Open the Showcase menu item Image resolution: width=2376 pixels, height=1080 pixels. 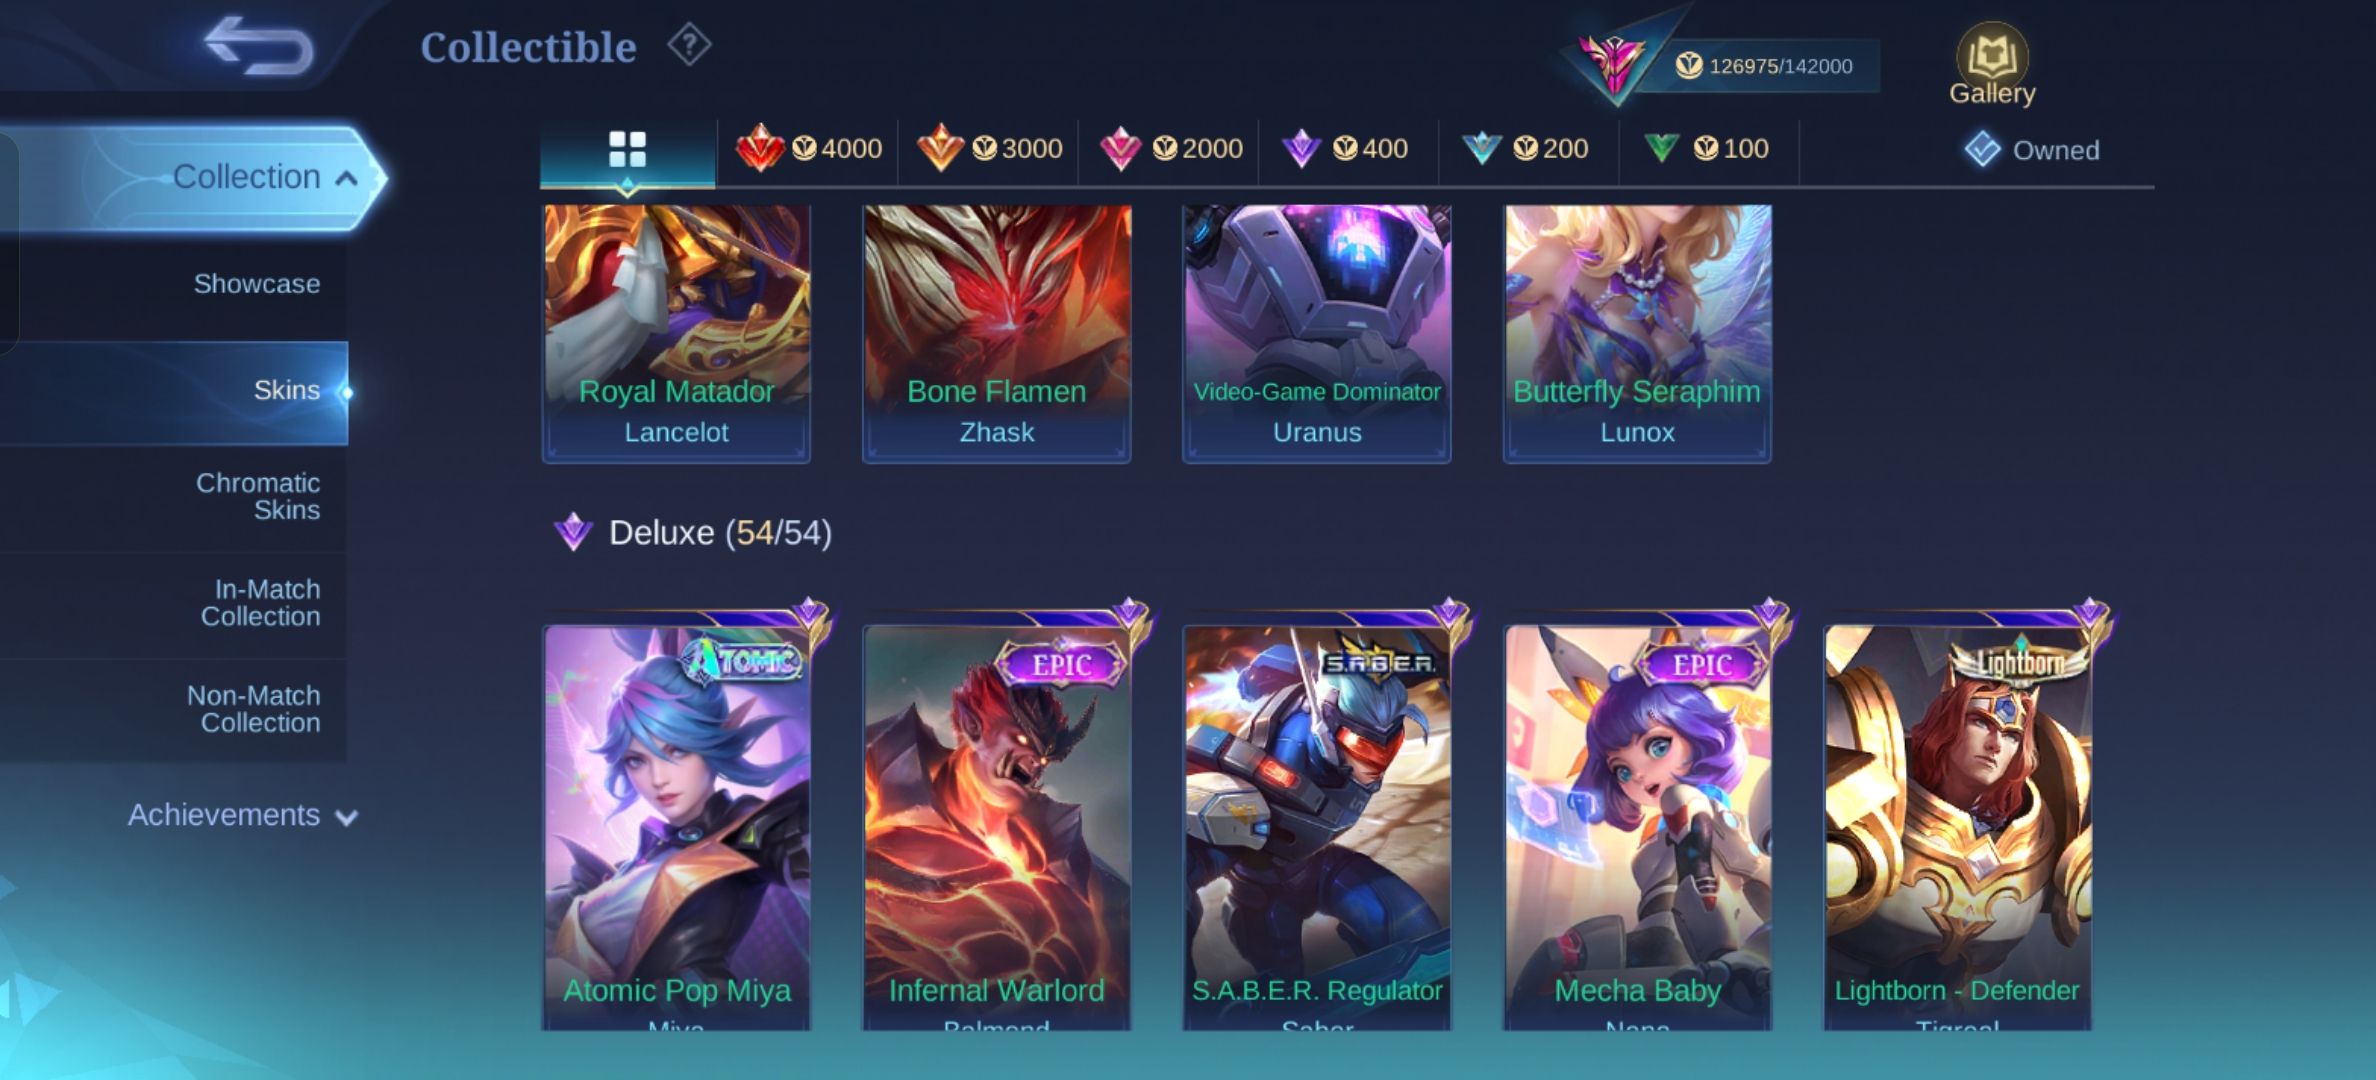point(257,284)
